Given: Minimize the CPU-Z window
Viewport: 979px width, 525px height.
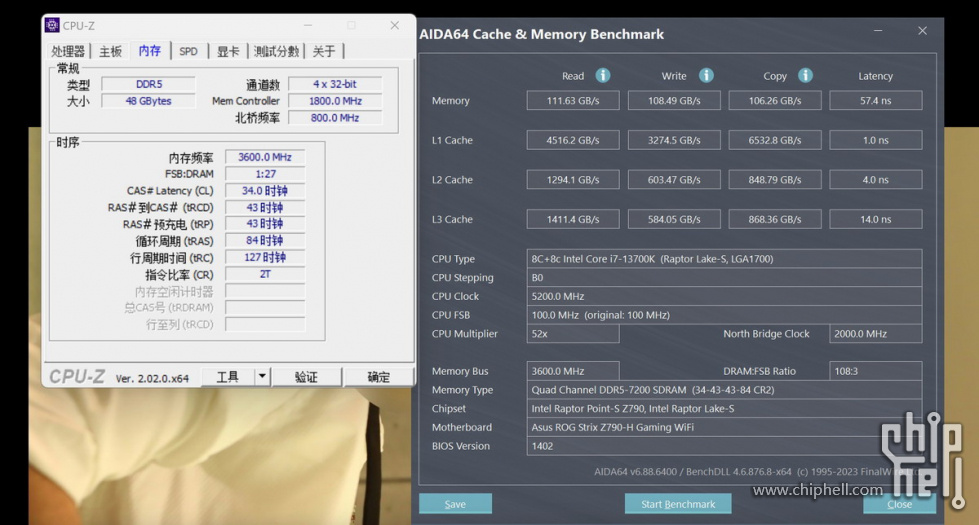Looking at the screenshot, I should pos(308,26).
